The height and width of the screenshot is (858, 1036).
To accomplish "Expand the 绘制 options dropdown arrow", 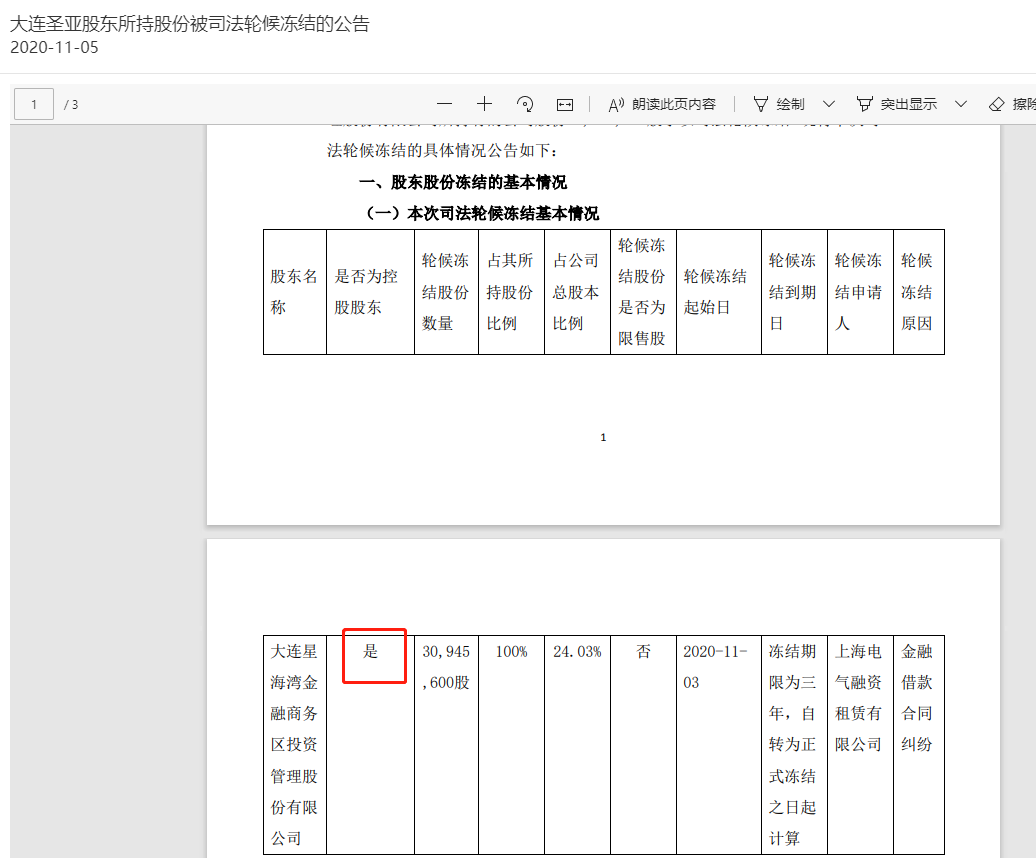I will 828,104.
